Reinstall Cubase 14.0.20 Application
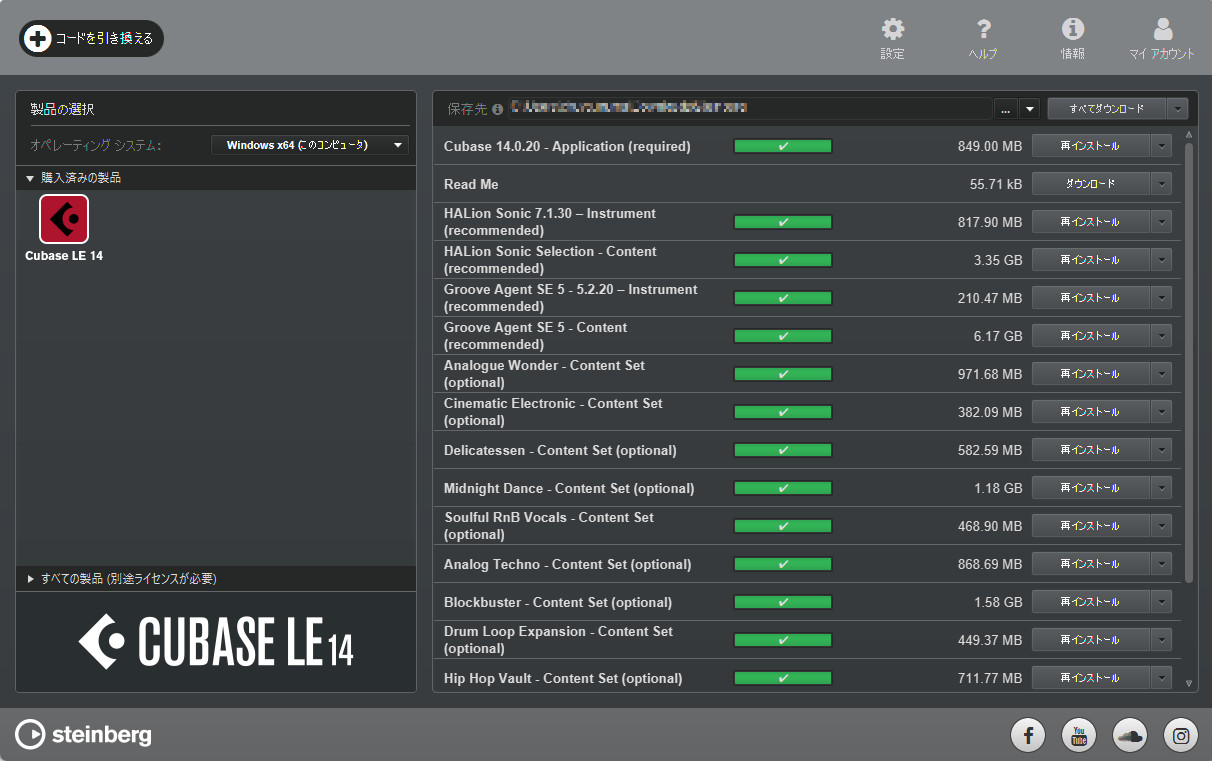Viewport: 1212px width, 761px height. [x=1091, y=146]
